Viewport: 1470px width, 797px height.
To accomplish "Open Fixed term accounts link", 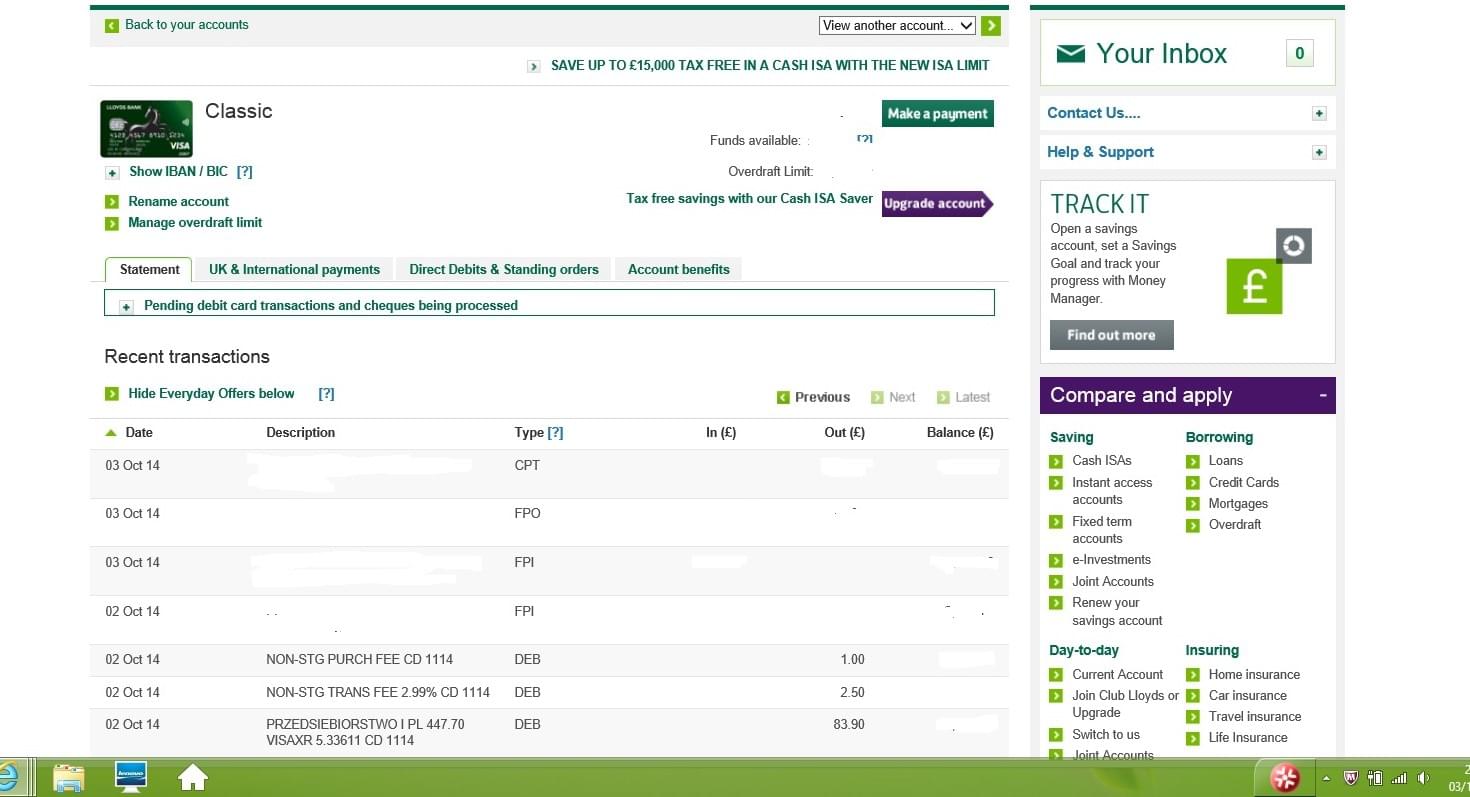I will 1102,530.
